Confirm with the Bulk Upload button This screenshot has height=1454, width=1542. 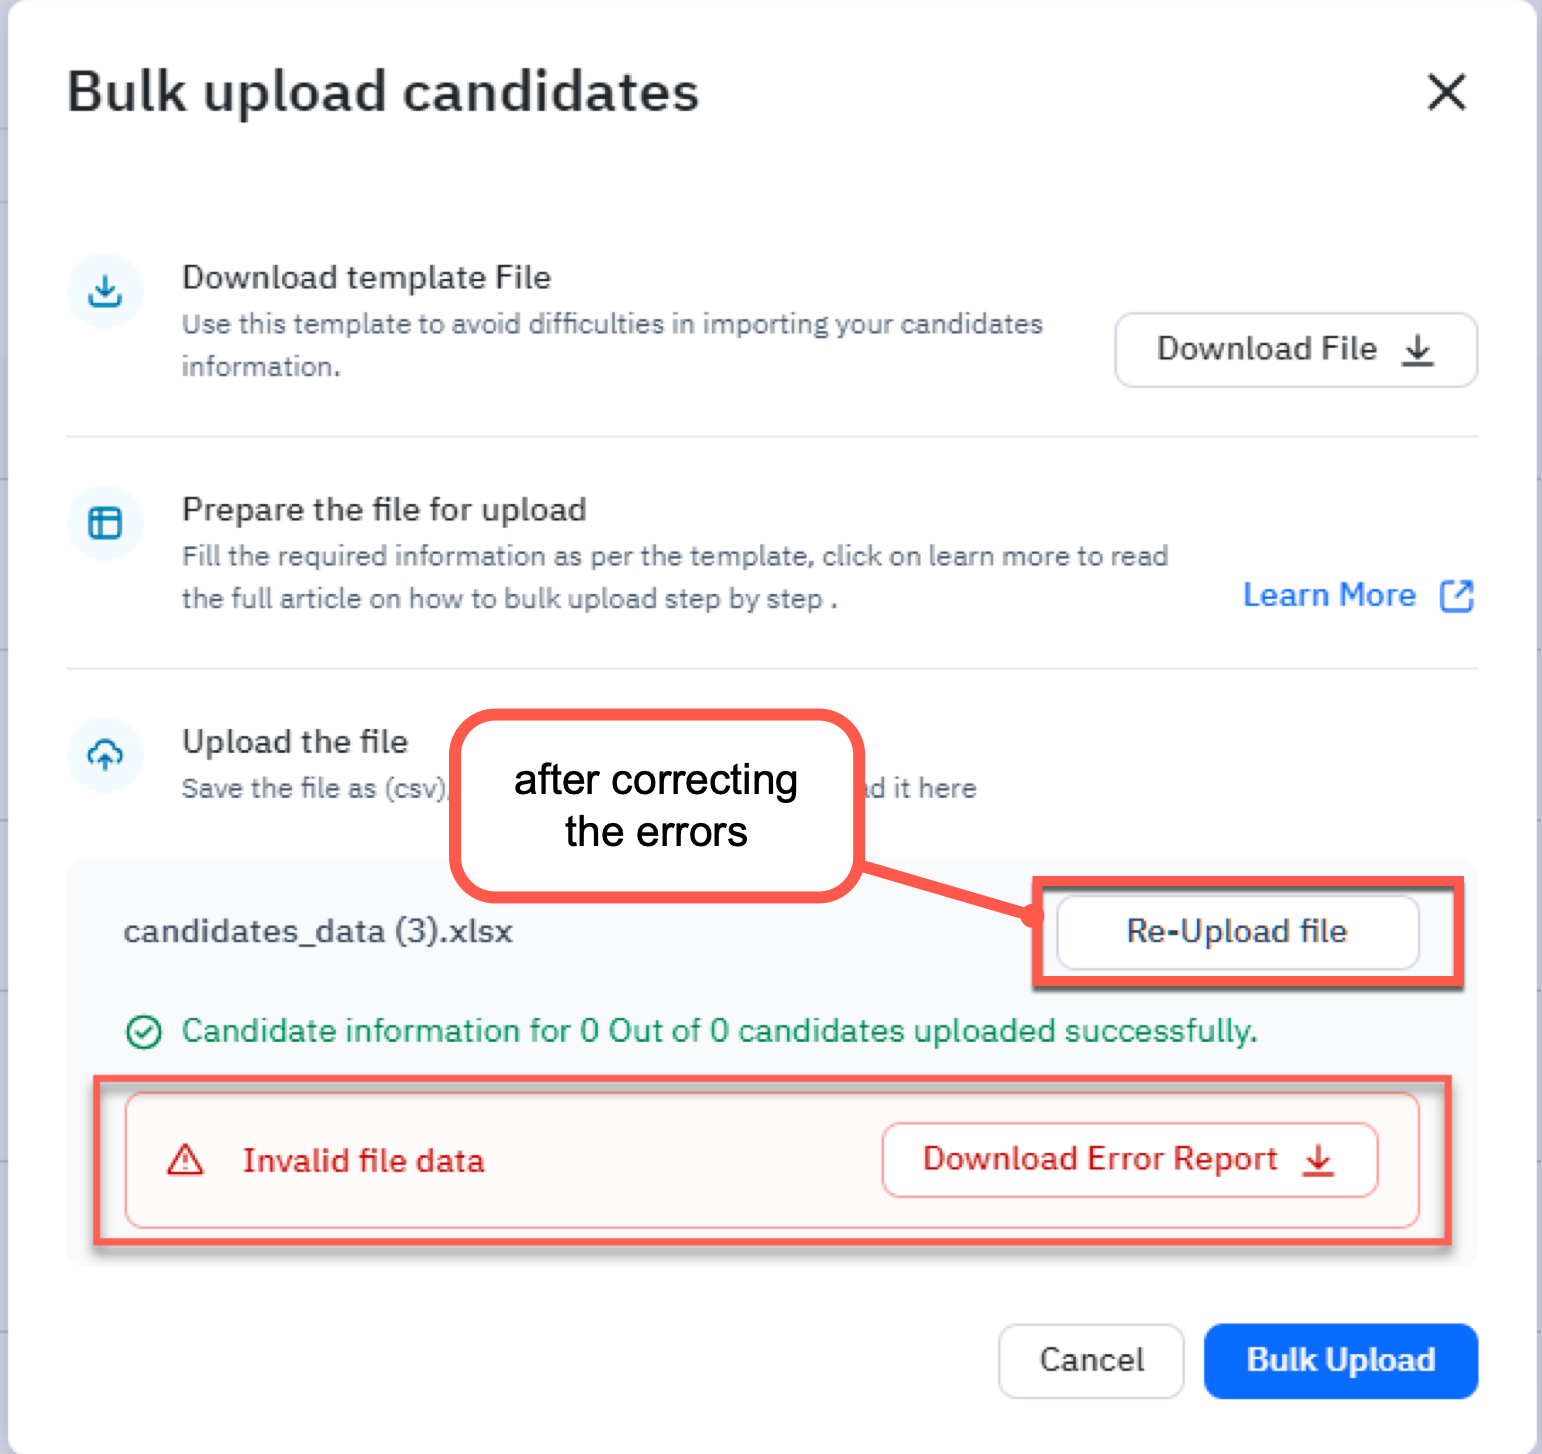pyautogui.click(x=1340, y=1360)
